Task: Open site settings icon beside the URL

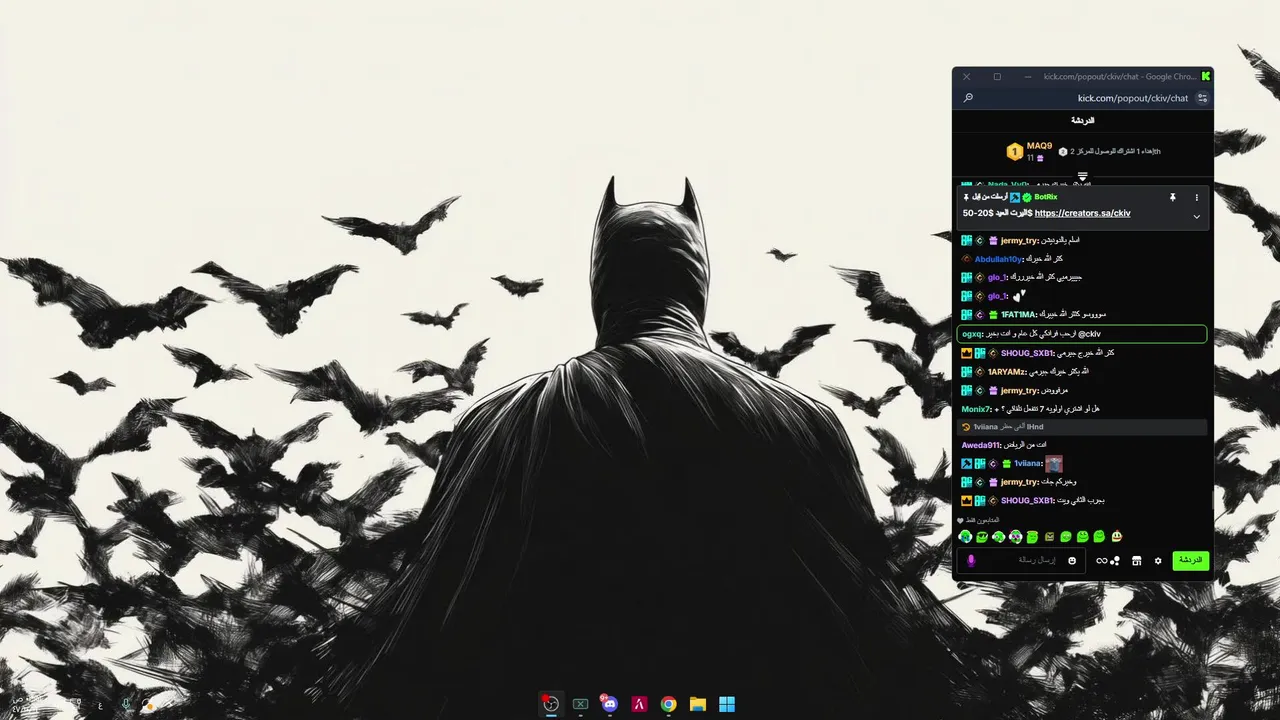Action: pyautogui.click(x=1202, y=98)
